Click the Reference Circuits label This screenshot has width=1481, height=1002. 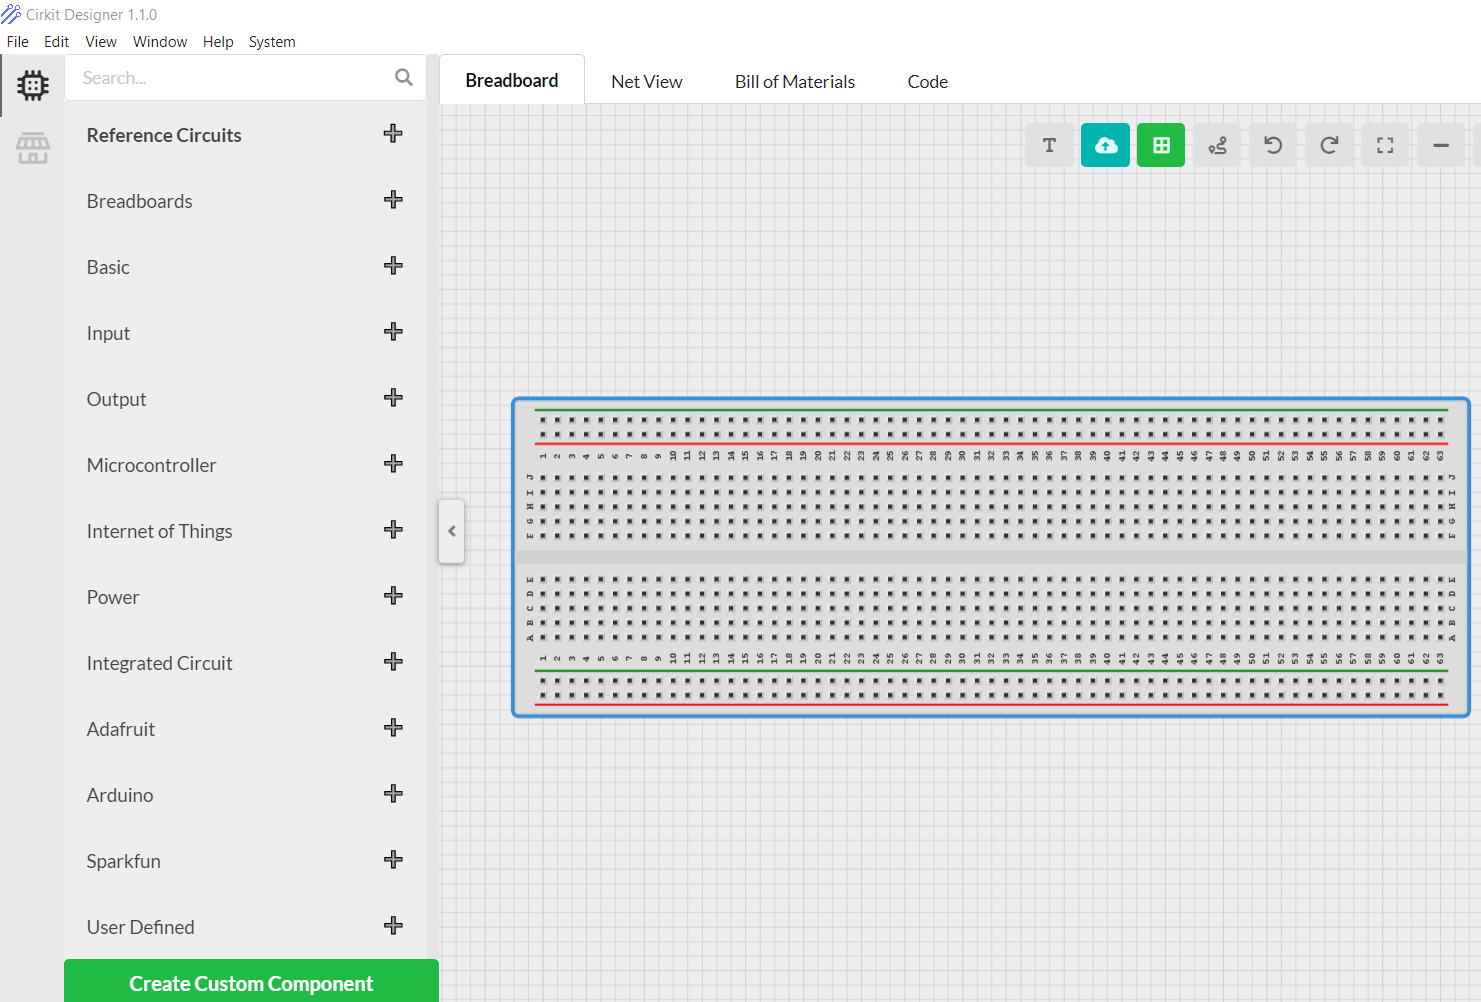[164, 135]
